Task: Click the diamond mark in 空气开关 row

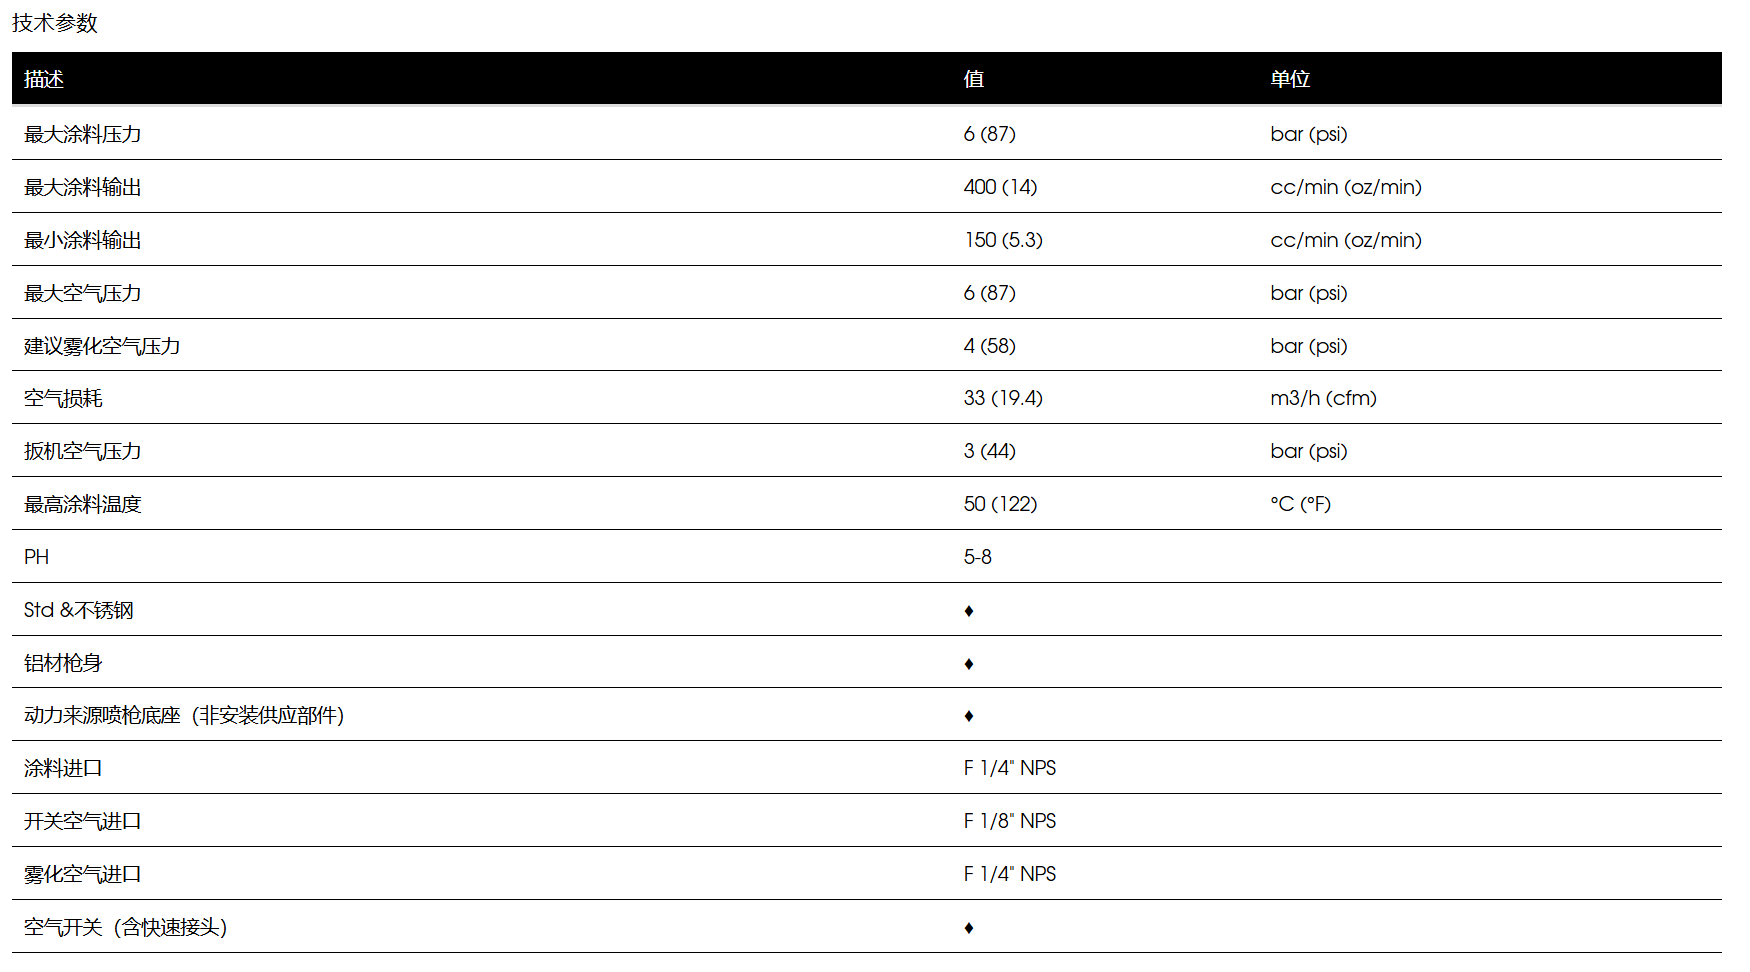Action: 968,928
